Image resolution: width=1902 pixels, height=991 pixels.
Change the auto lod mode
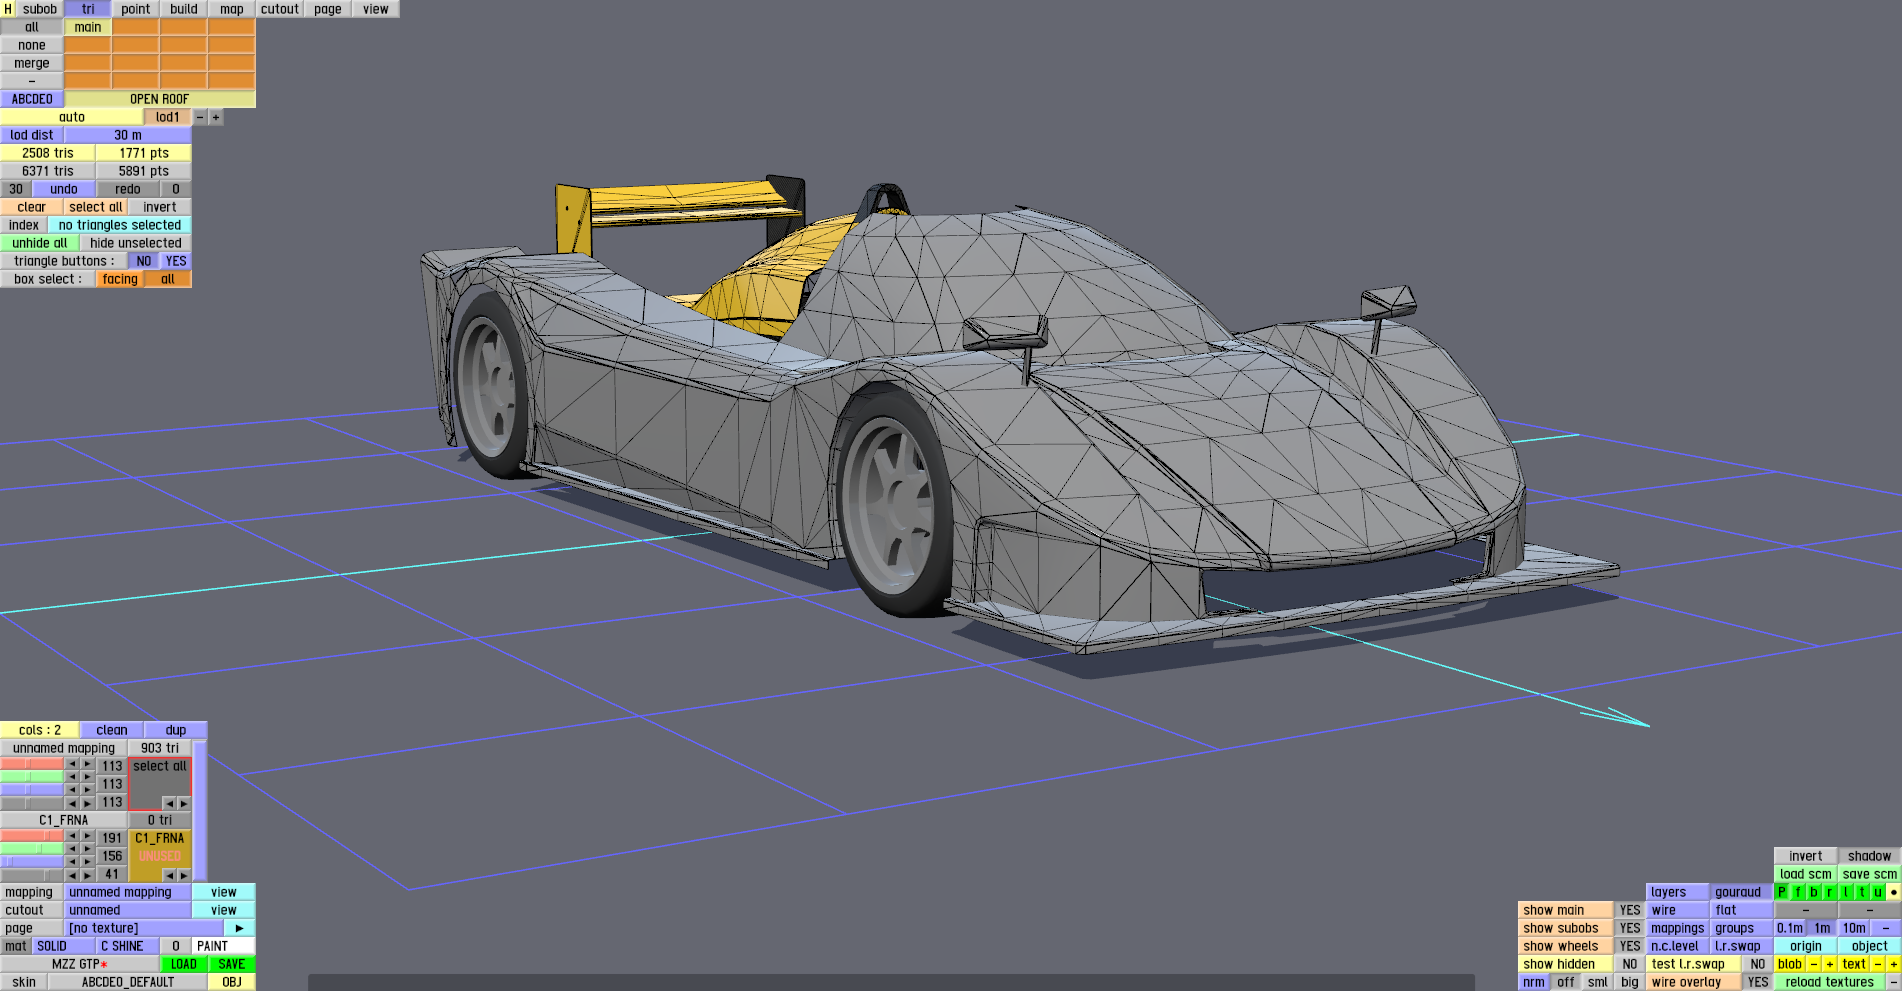(72, 117)
